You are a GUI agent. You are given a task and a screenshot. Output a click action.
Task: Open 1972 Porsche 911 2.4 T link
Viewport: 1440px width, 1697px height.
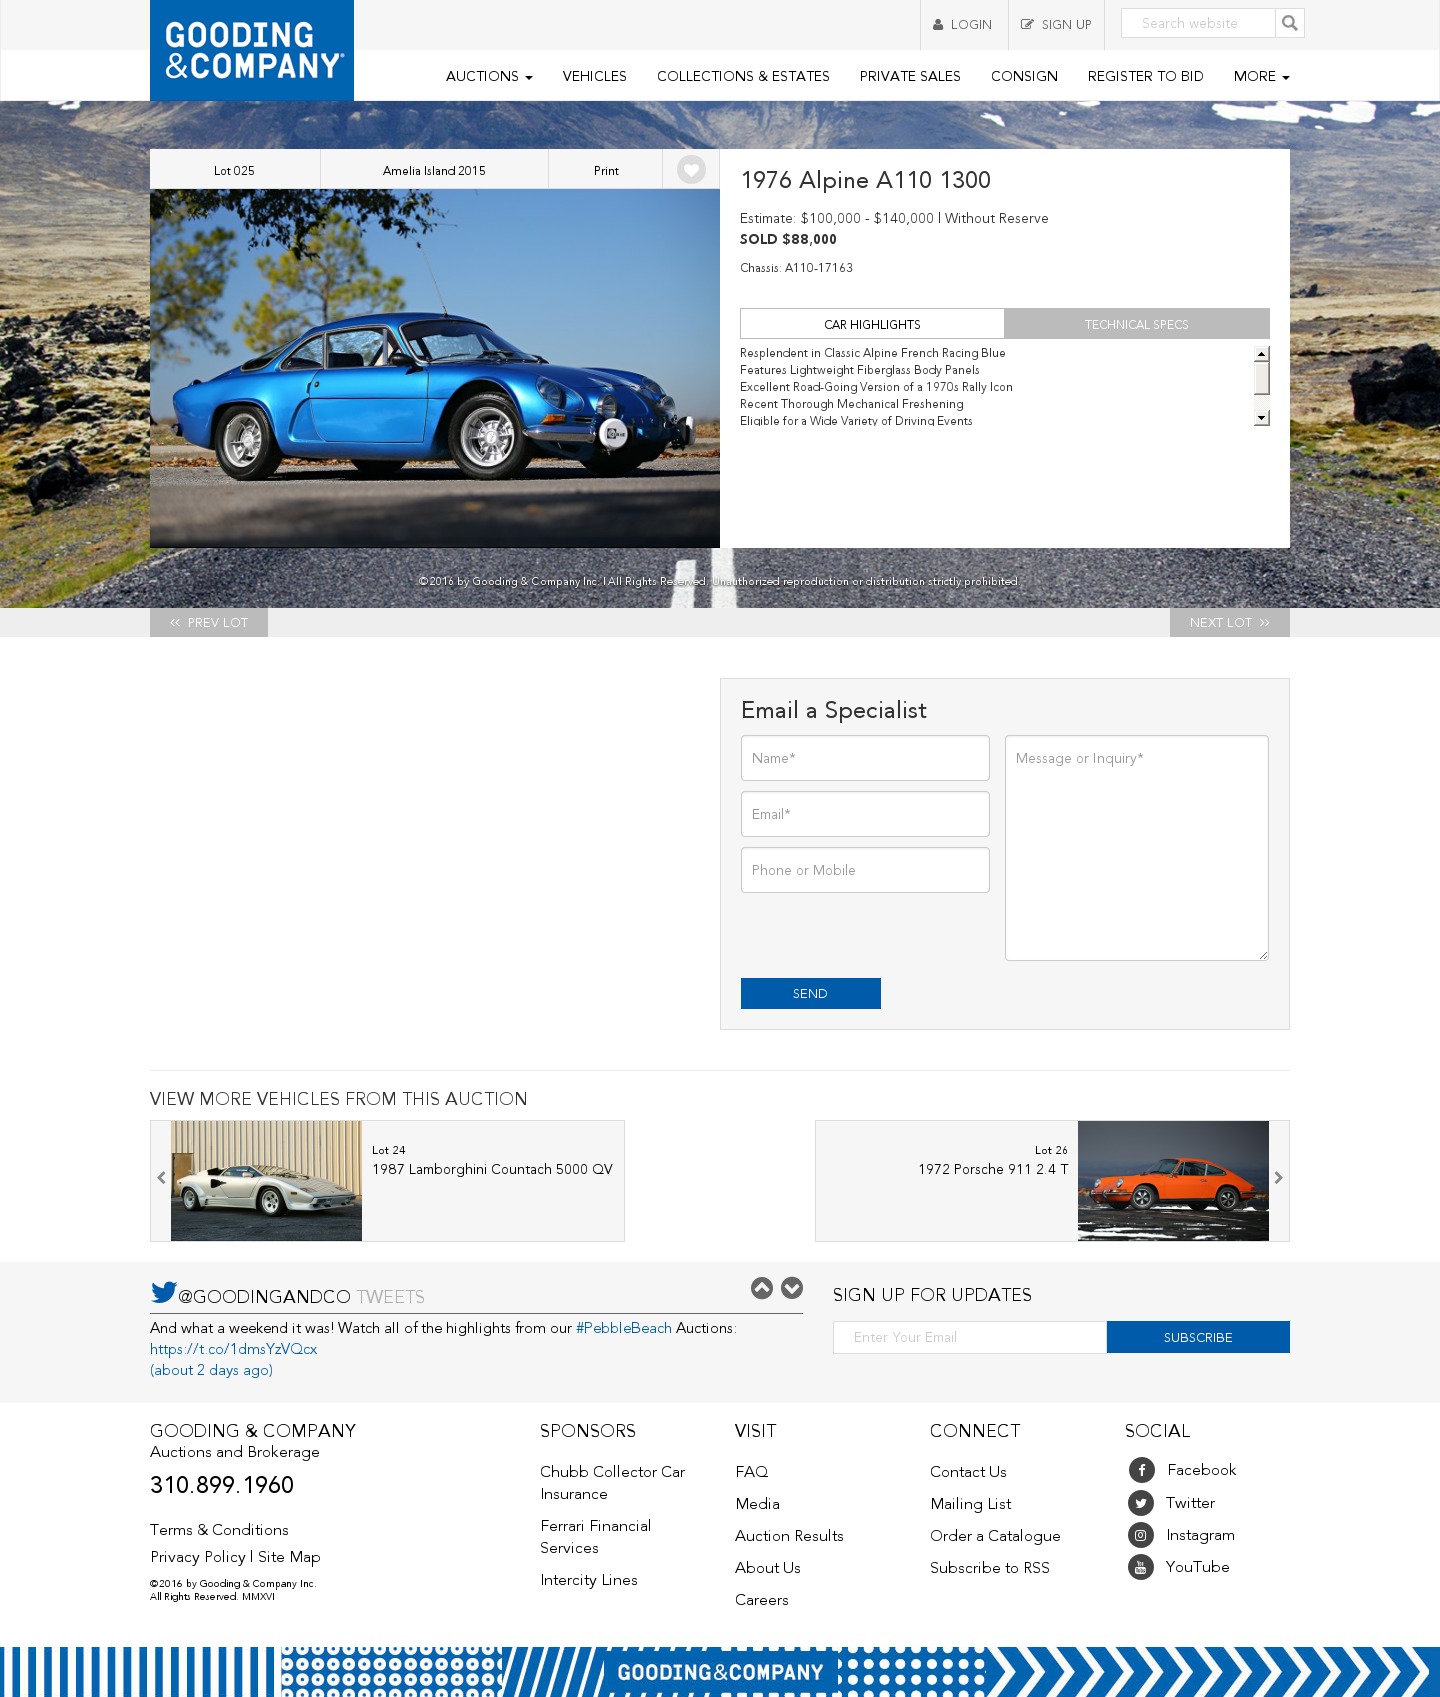click(x=993, y=1169)
